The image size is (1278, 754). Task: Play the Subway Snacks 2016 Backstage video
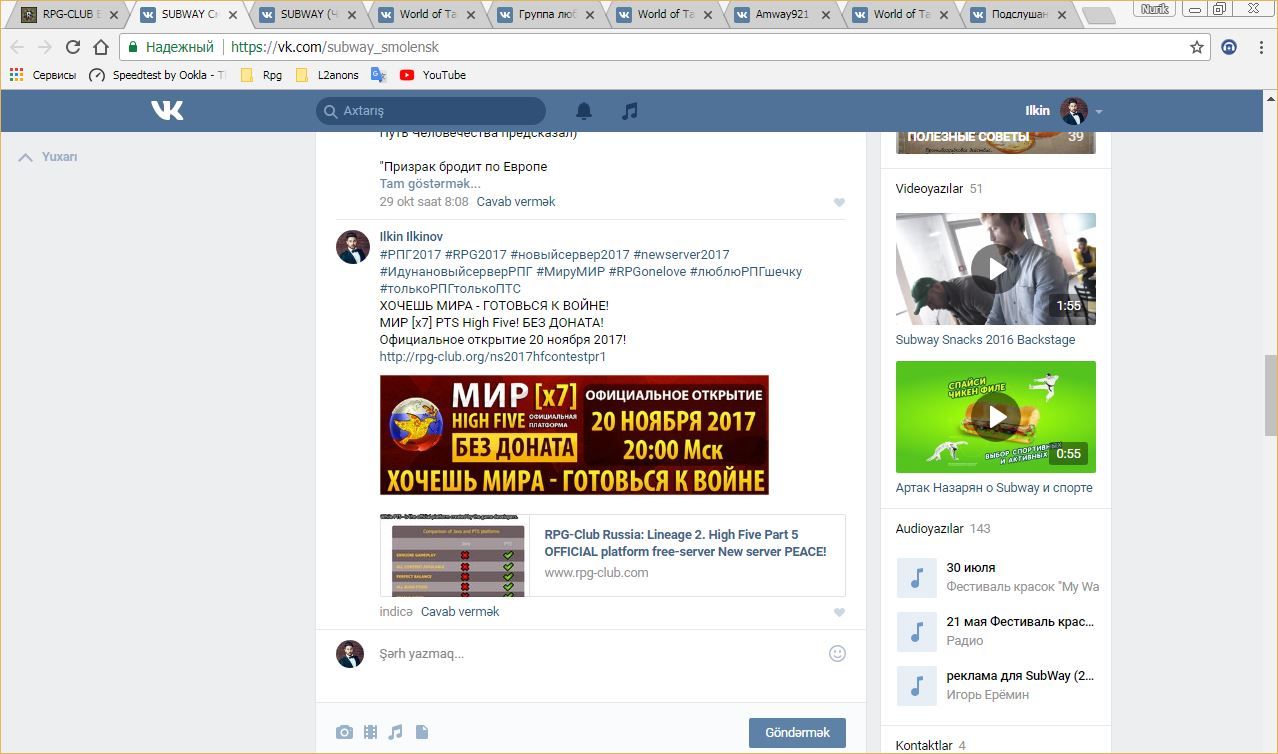click(x=995, y=268)
